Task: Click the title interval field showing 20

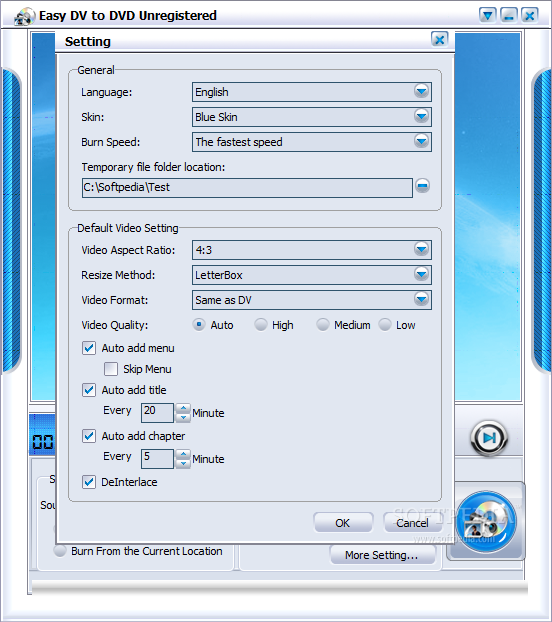Action: pyautogui.click(x=157, y=413)
